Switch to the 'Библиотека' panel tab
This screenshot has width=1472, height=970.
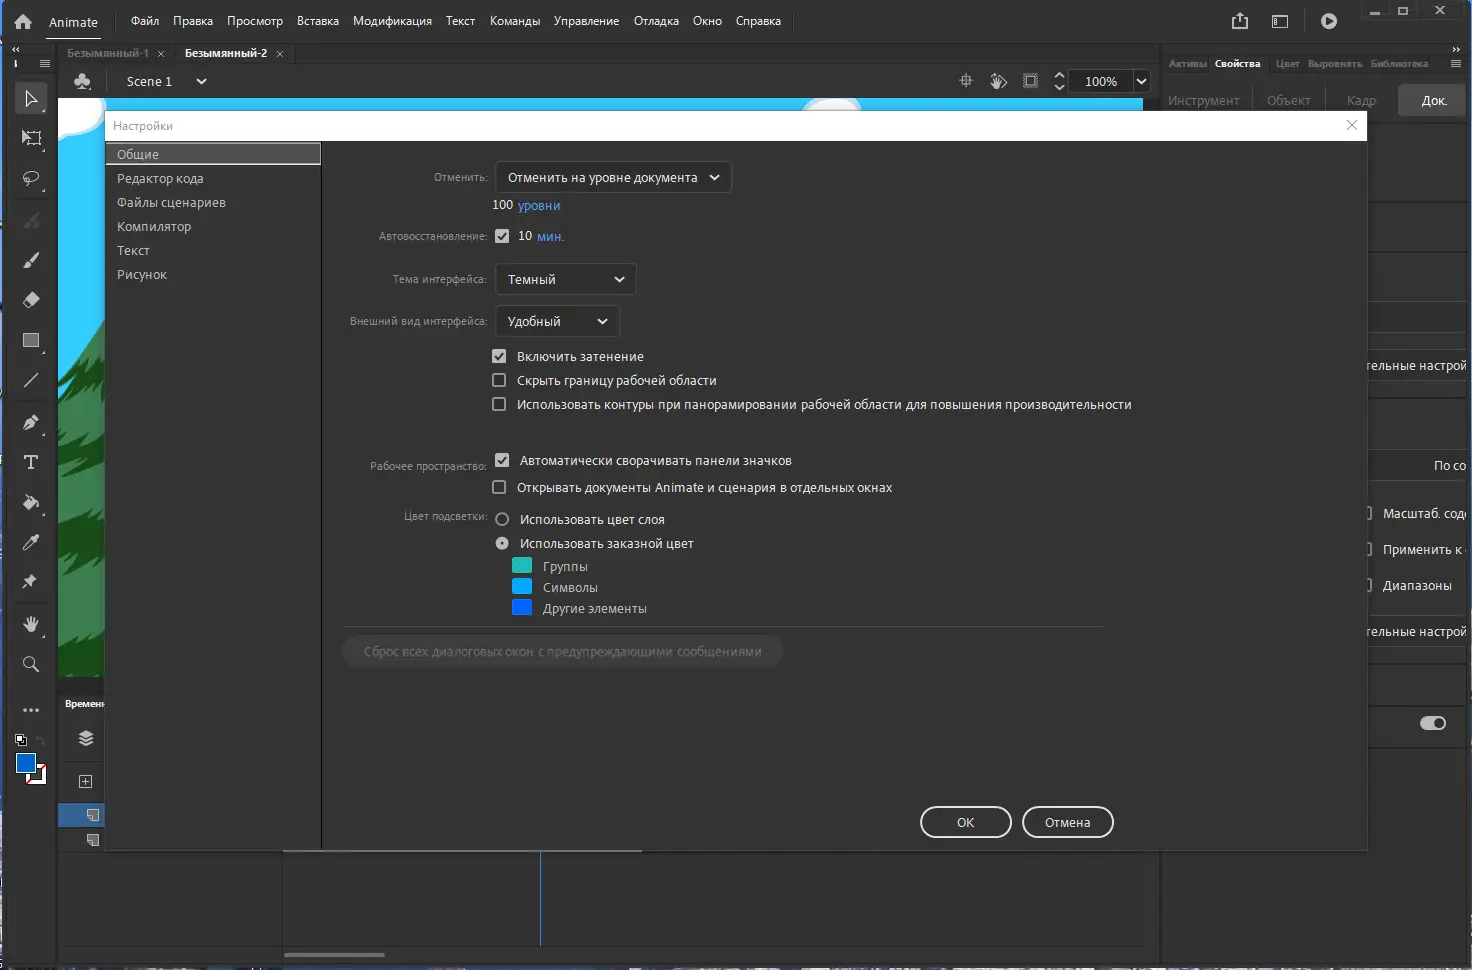pos(1399,63)
